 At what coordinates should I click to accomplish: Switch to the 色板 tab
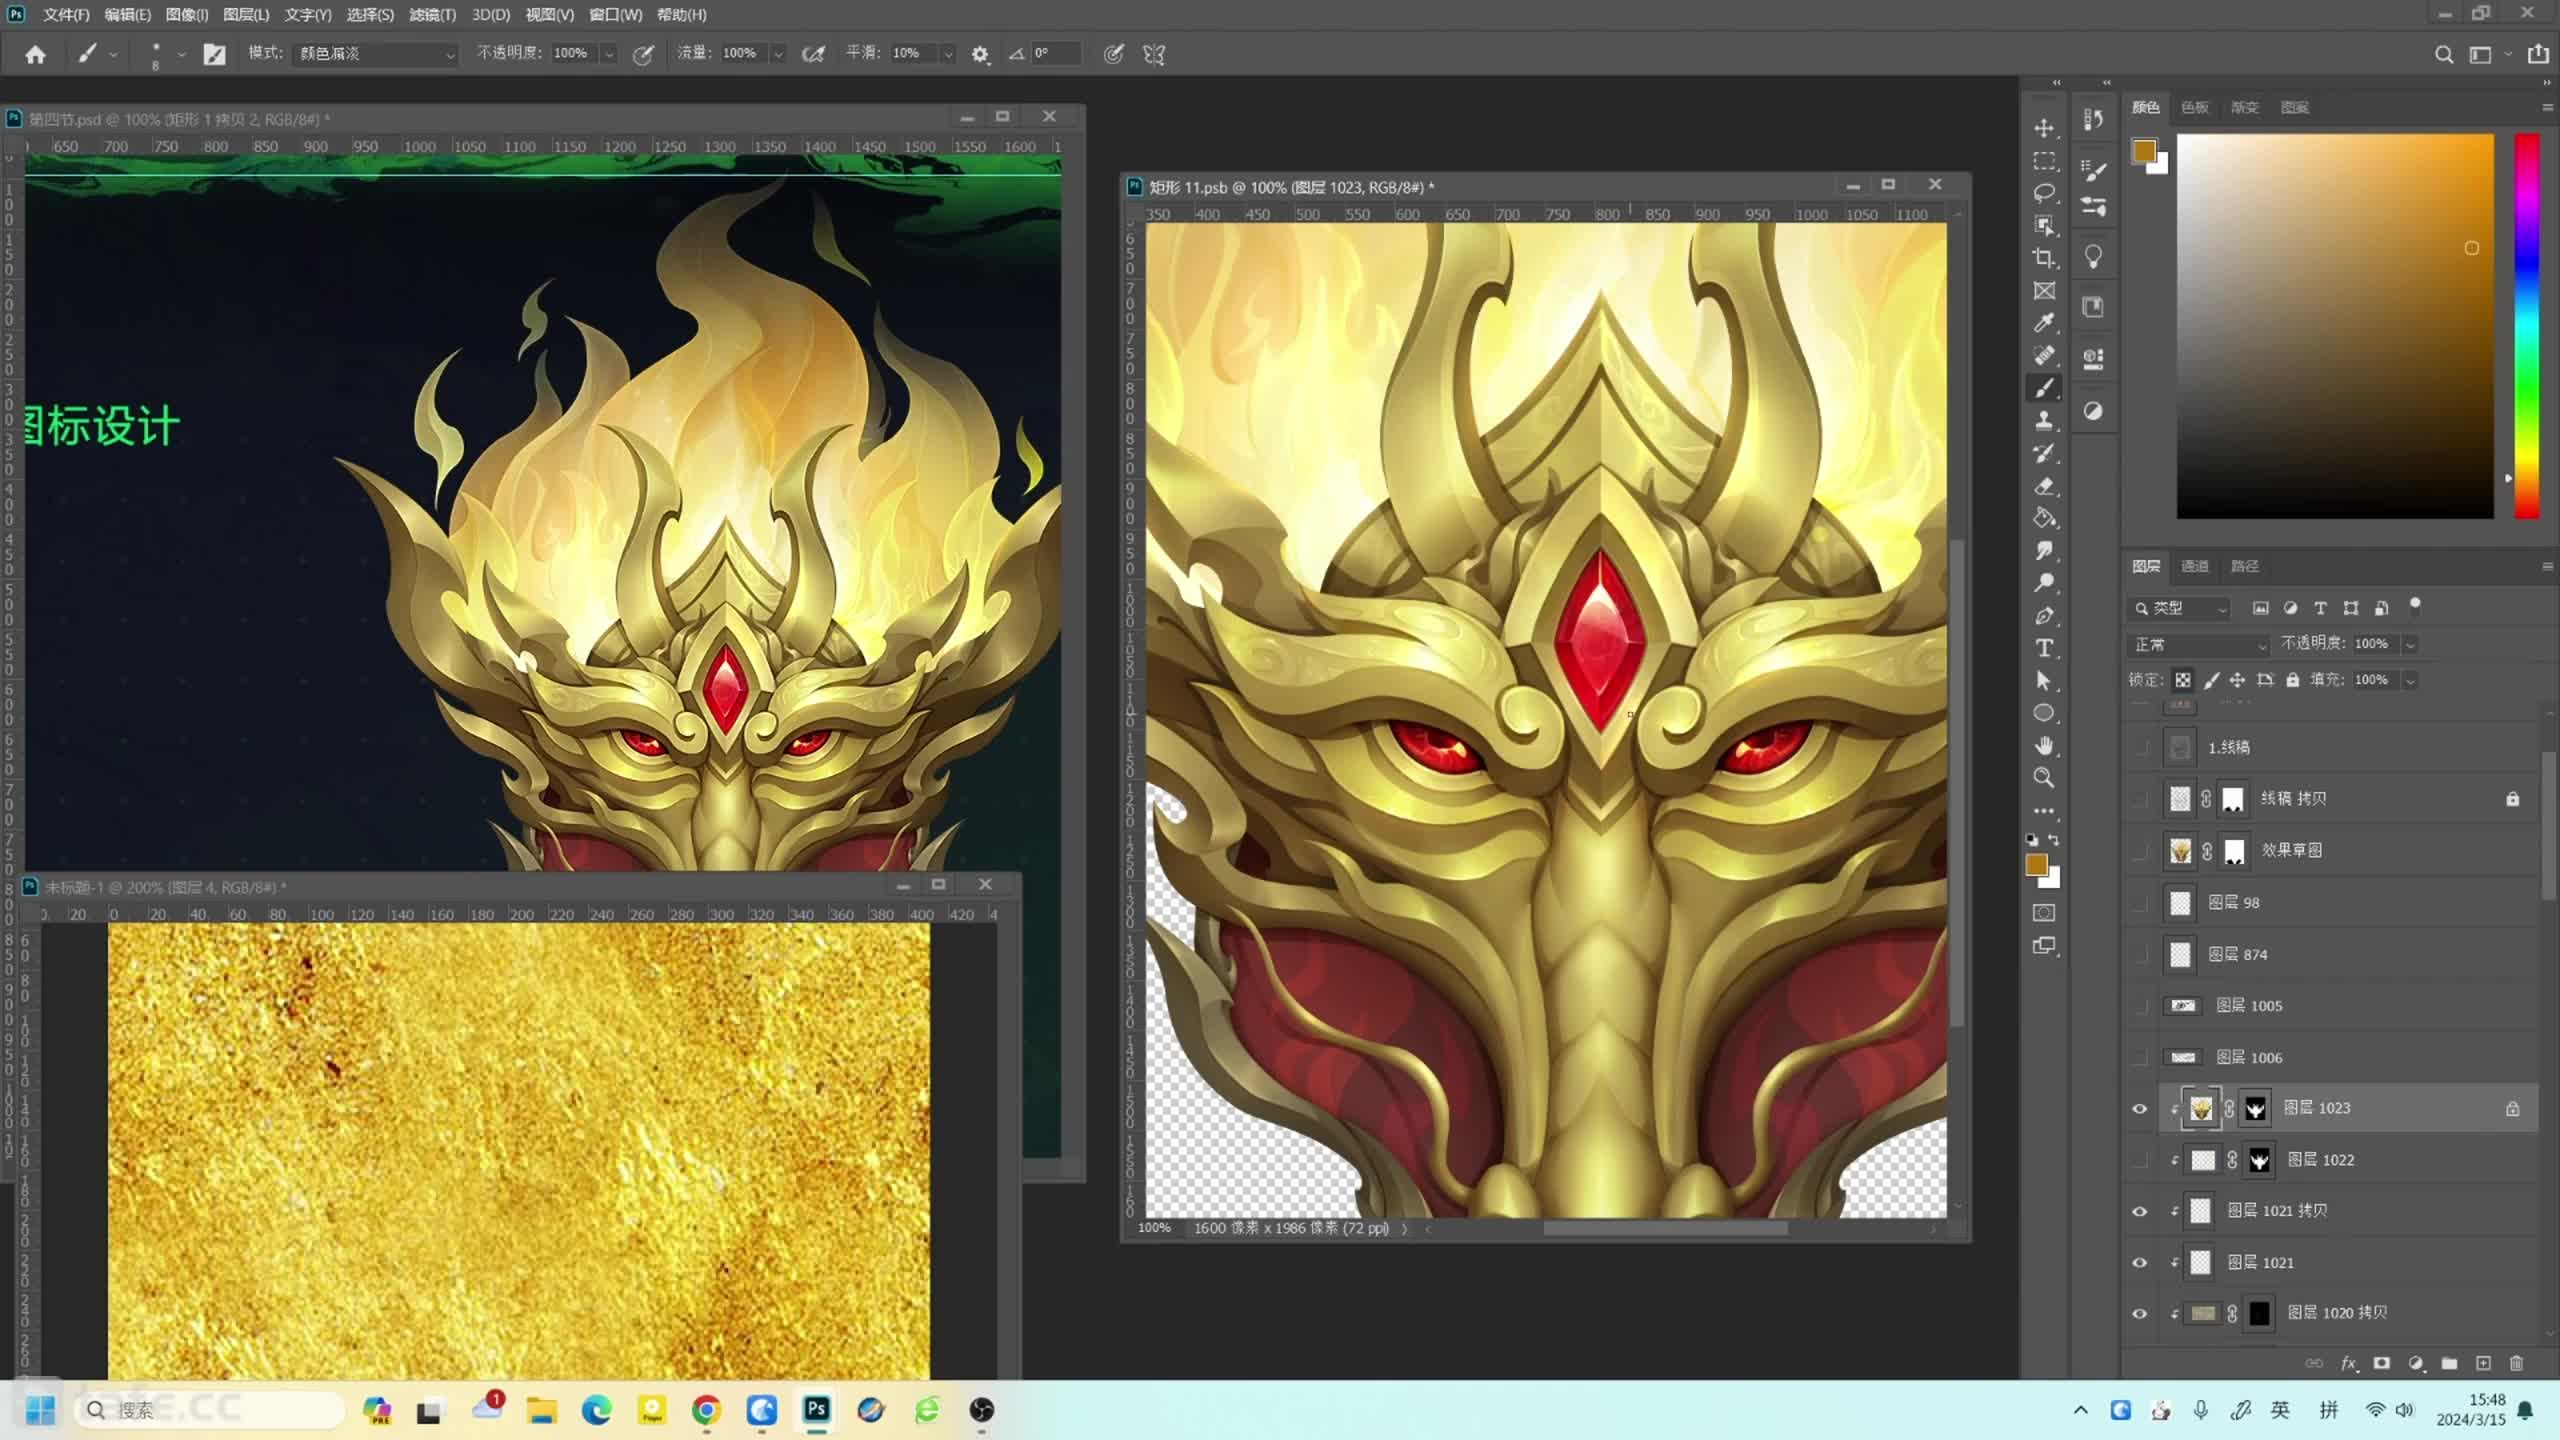point(2195,107)
